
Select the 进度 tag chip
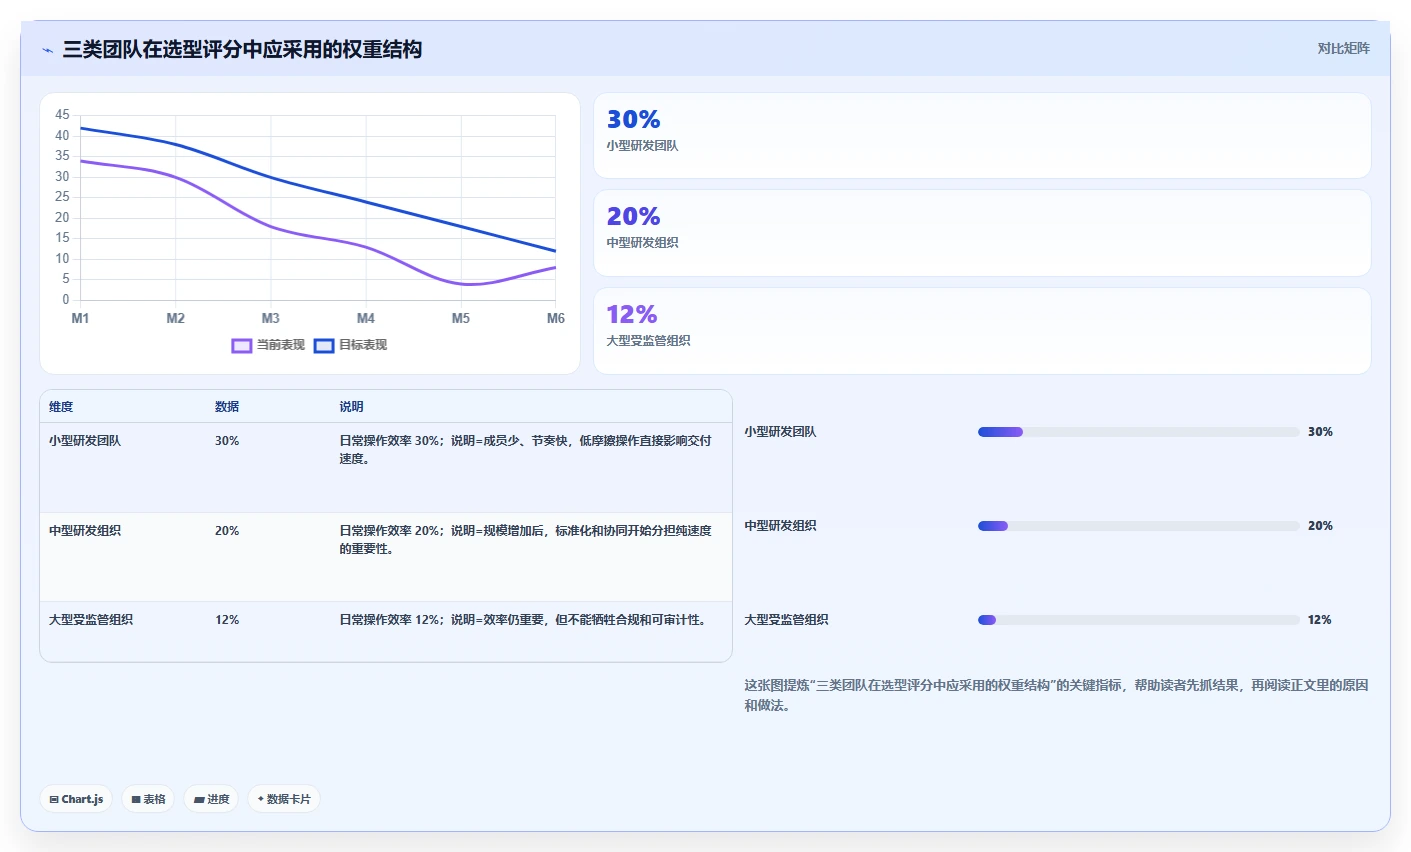[x=211, y=799]
